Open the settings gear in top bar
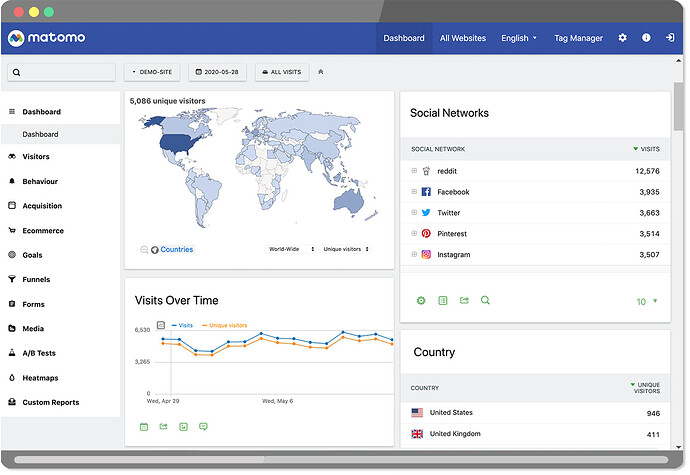 622,38
